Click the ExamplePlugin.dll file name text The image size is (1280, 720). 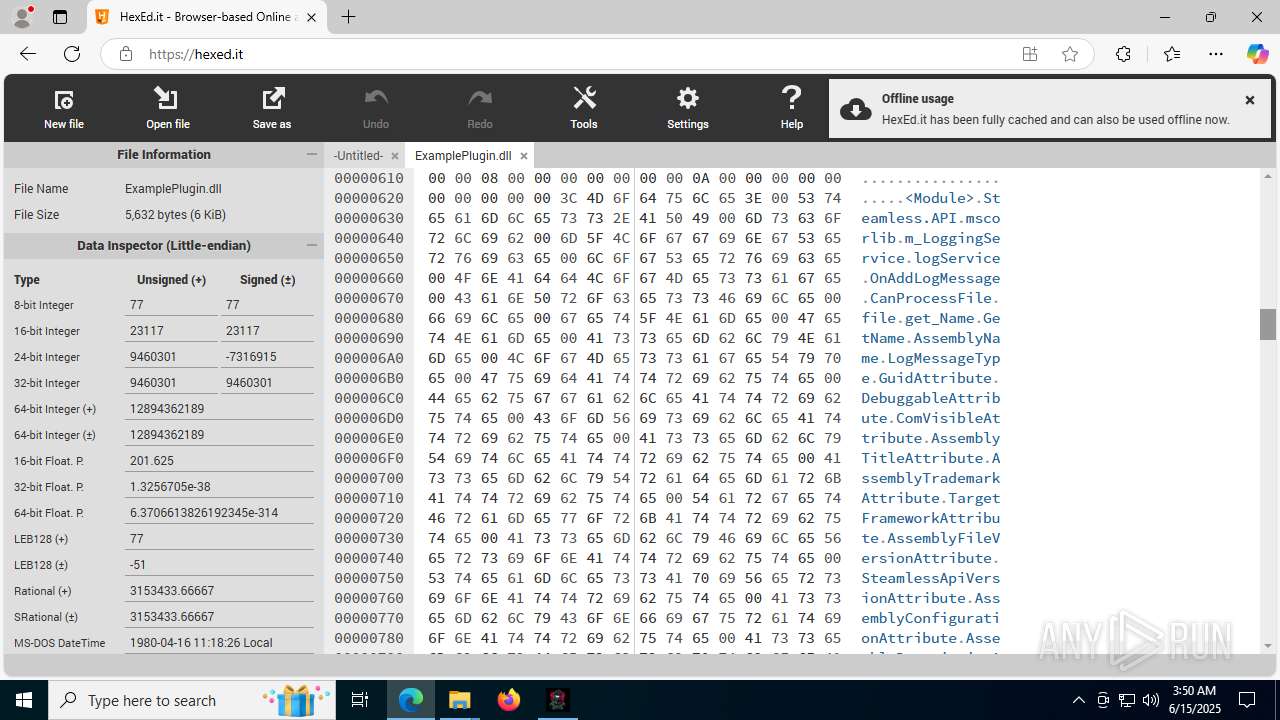(173, 189)
